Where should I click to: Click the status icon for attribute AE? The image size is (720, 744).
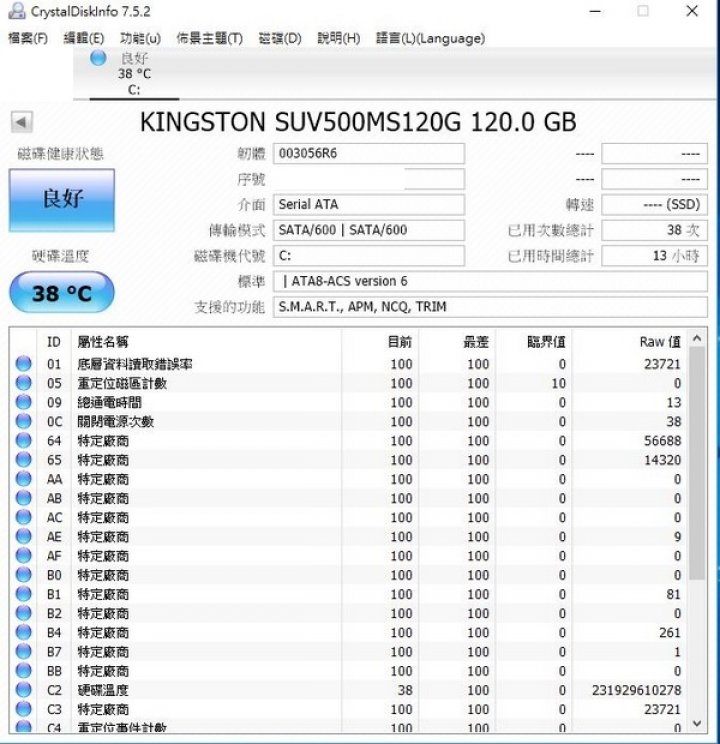coord(23,536)
